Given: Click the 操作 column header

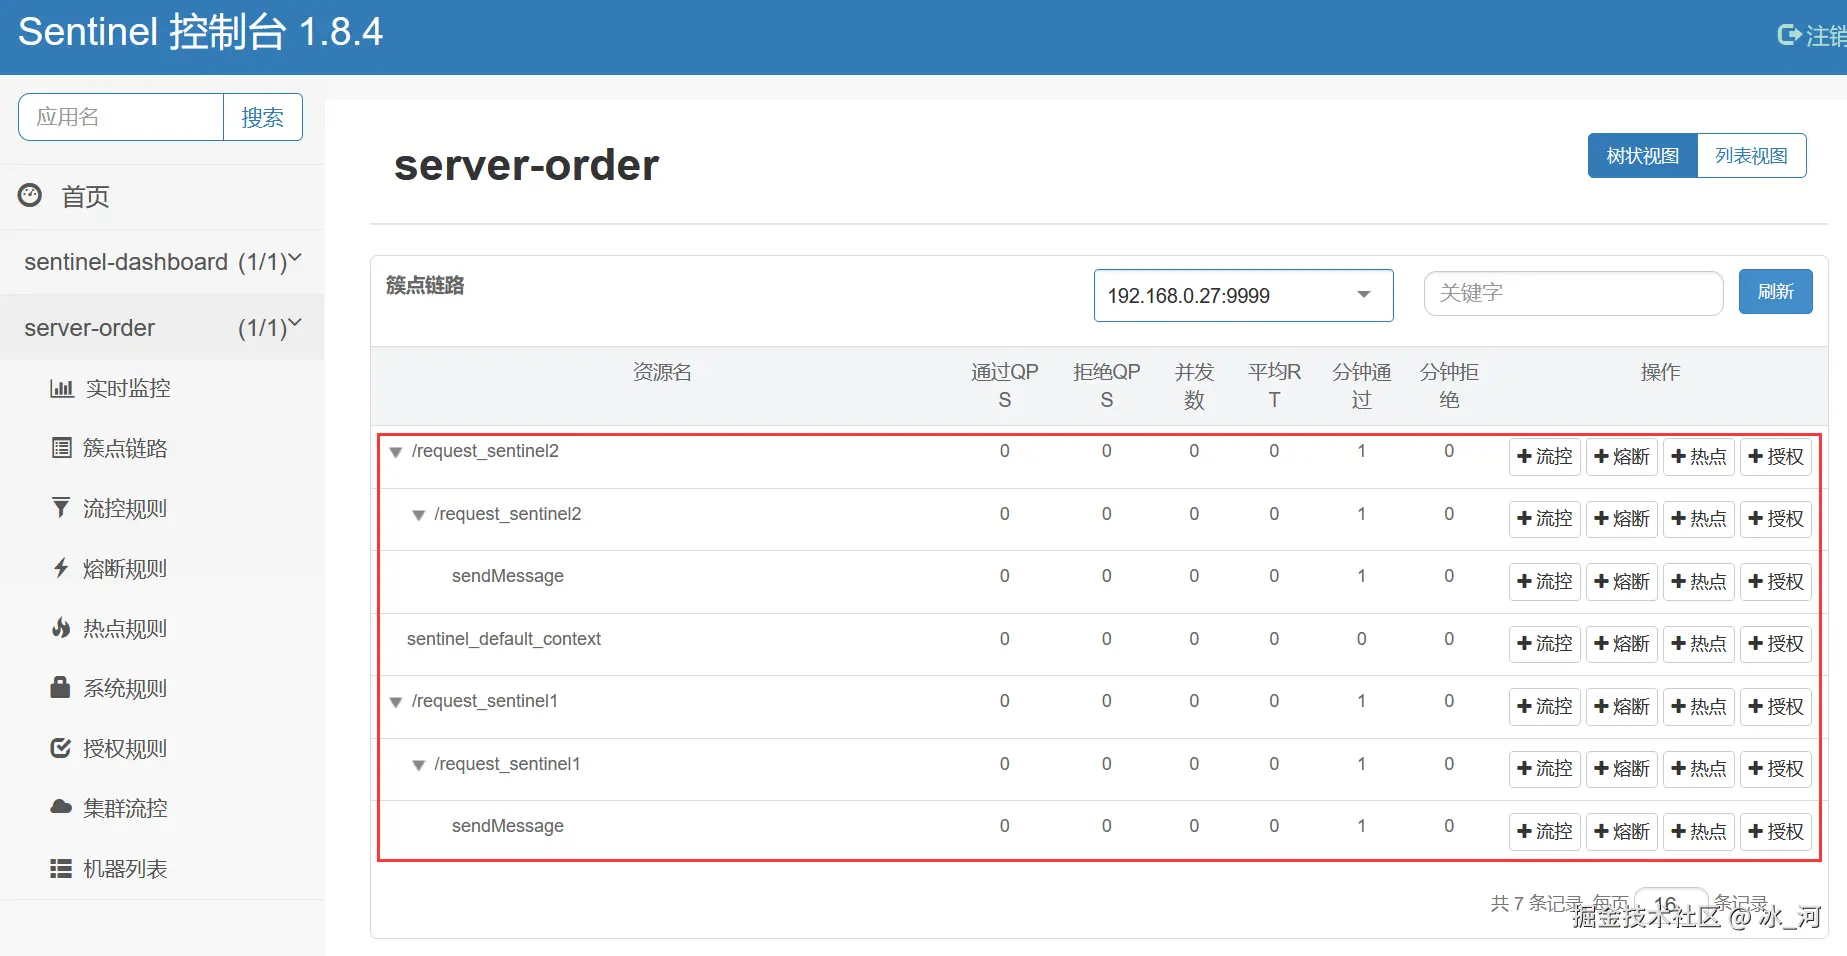Looking at the screenshot, I should coord(1660,372).
